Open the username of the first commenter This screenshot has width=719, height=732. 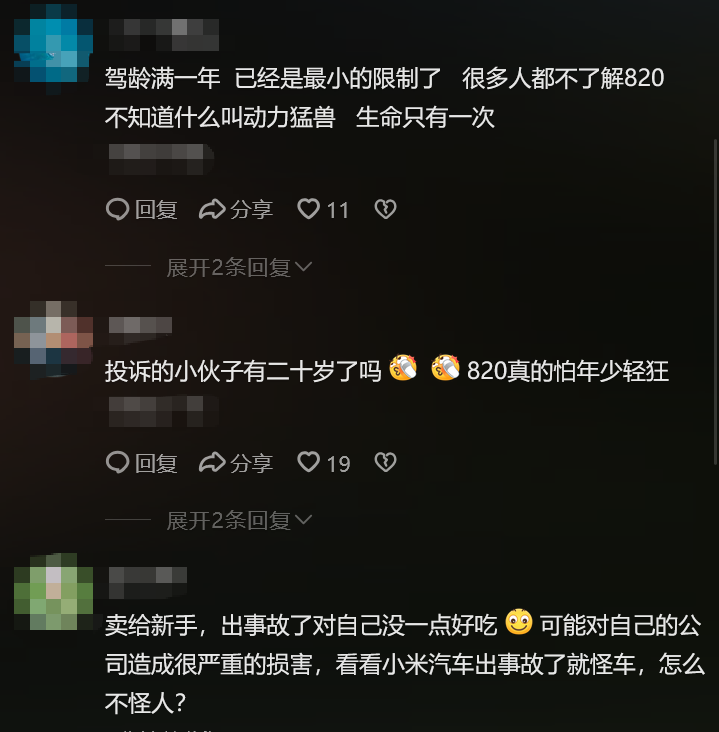pos(164,35)
